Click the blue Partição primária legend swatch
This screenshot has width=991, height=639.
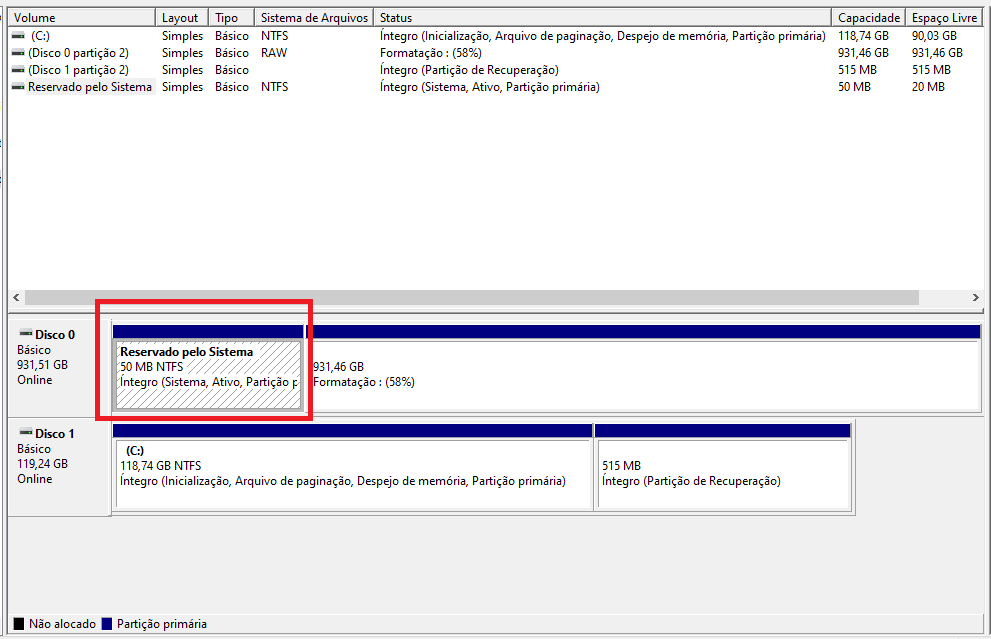tap(107, 624)
